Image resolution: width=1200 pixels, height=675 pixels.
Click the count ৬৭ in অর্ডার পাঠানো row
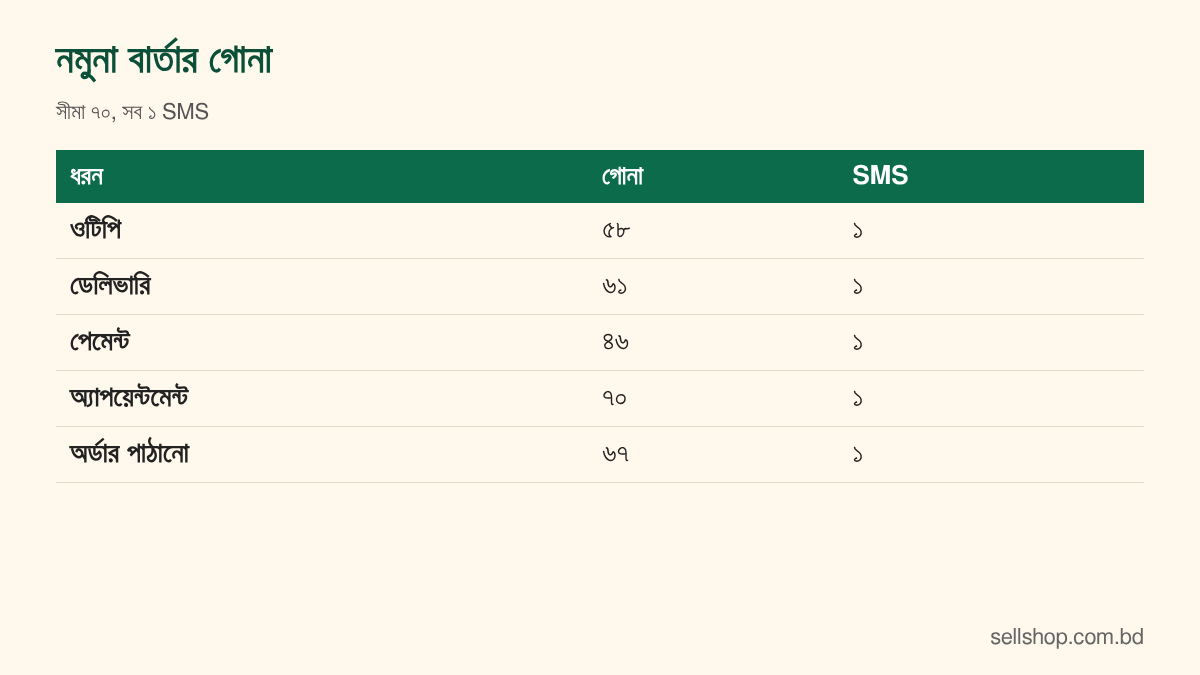616,454
